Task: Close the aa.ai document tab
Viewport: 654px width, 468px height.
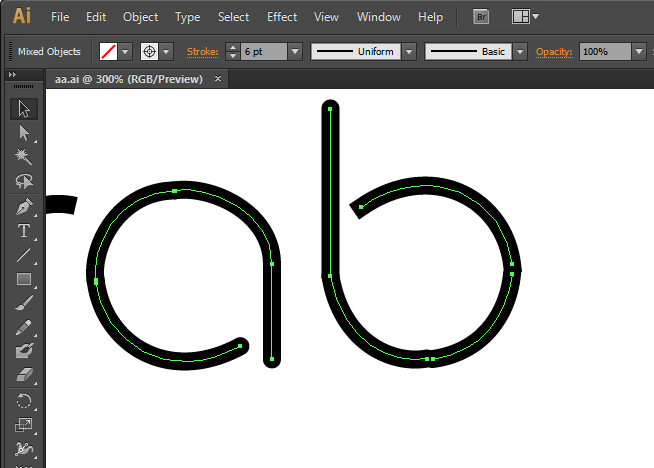Action: click(x=218, y=78)
